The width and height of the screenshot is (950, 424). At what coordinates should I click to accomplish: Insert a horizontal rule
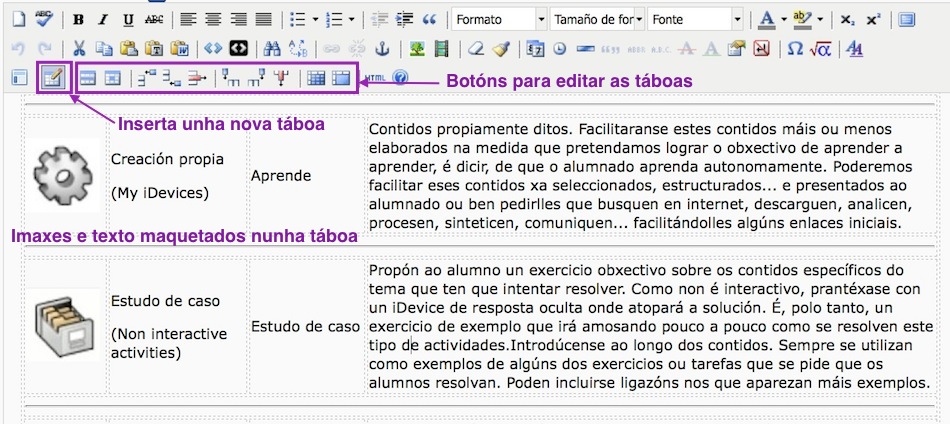[x=586, y=48]
